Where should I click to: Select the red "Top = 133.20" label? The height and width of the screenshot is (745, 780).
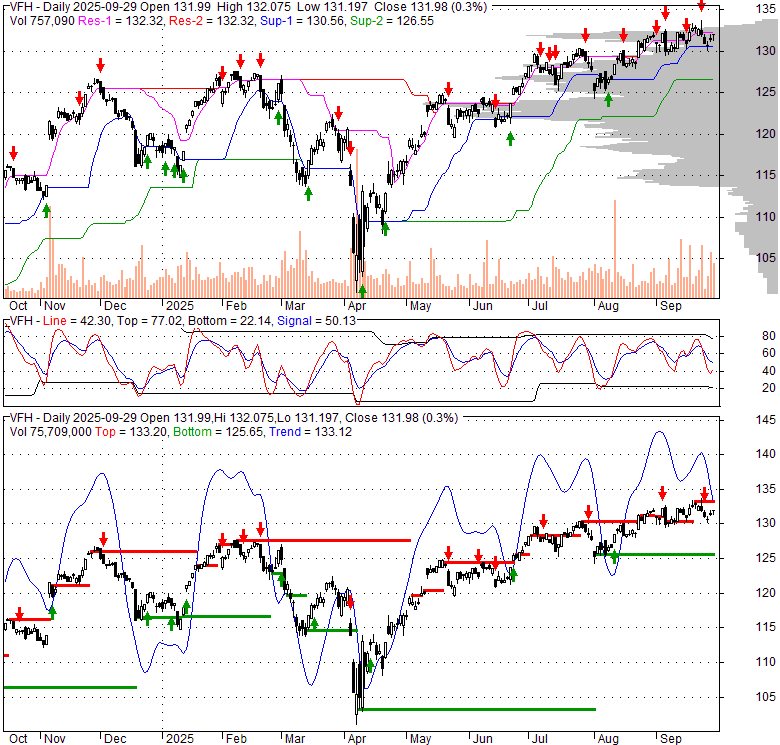pyautogui.click(x=130, y=432)
